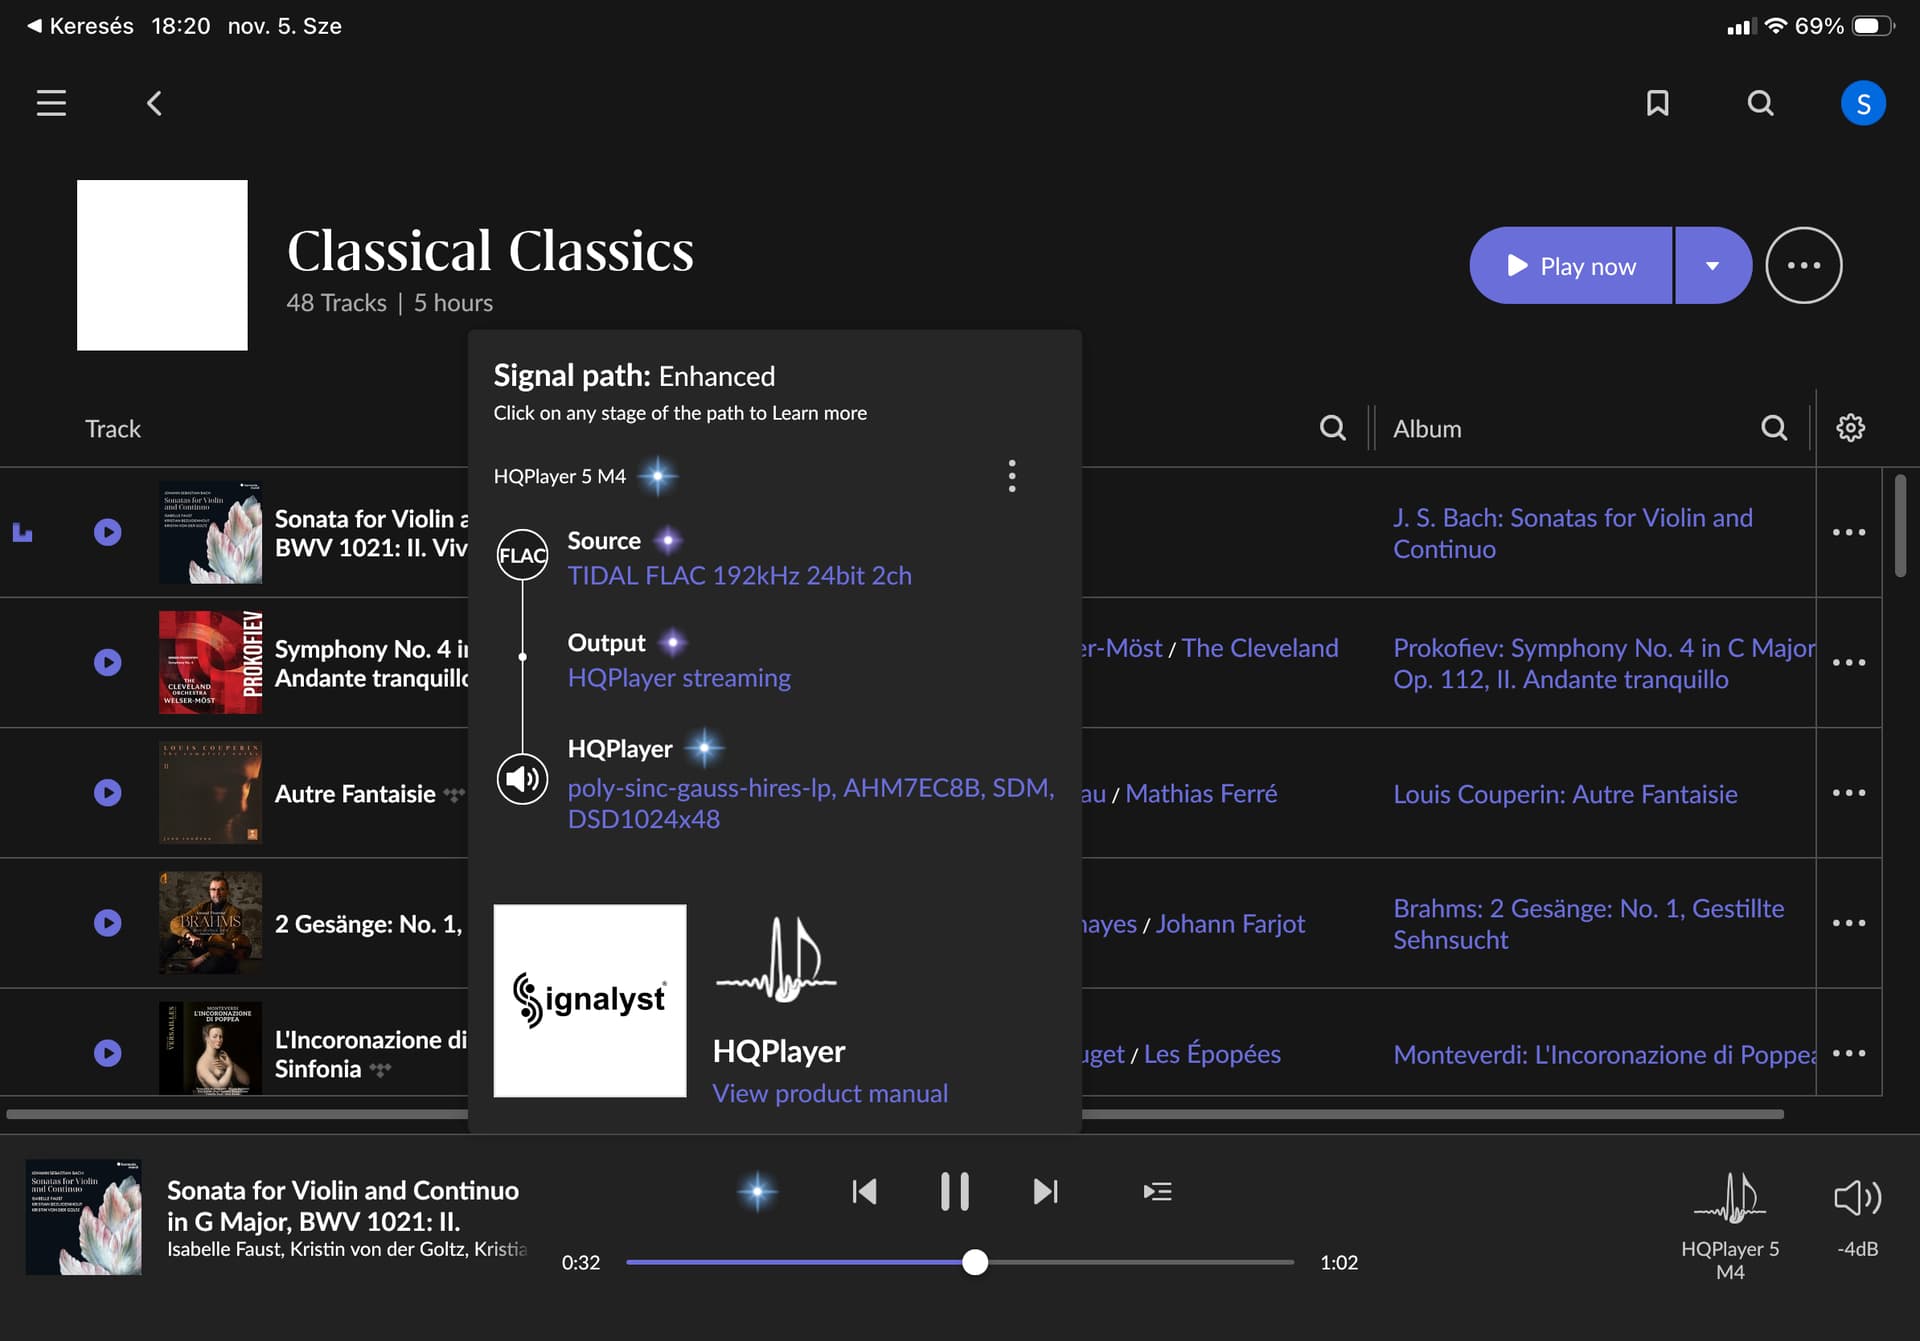
Task: Filter by the Album column search icon
Action: click(1774, 428)
